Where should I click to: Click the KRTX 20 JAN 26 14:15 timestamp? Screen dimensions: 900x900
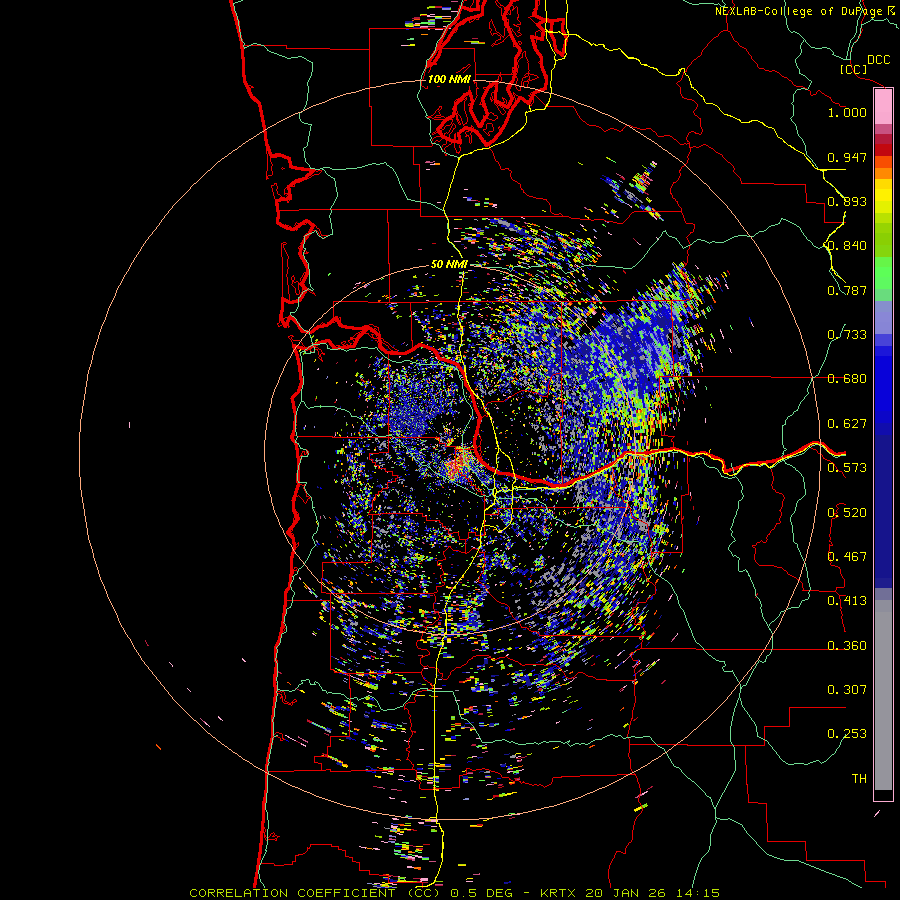[x=630, y=893]
